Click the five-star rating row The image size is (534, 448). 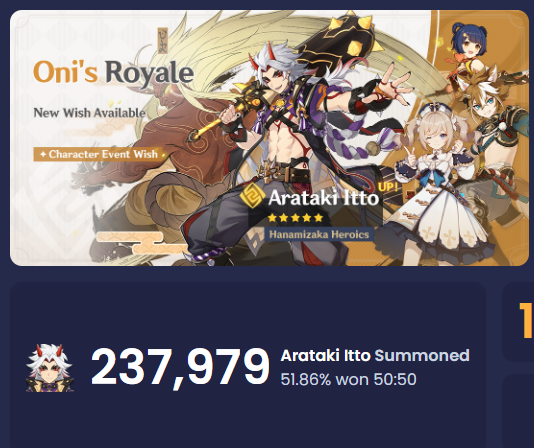coord(295,218)
